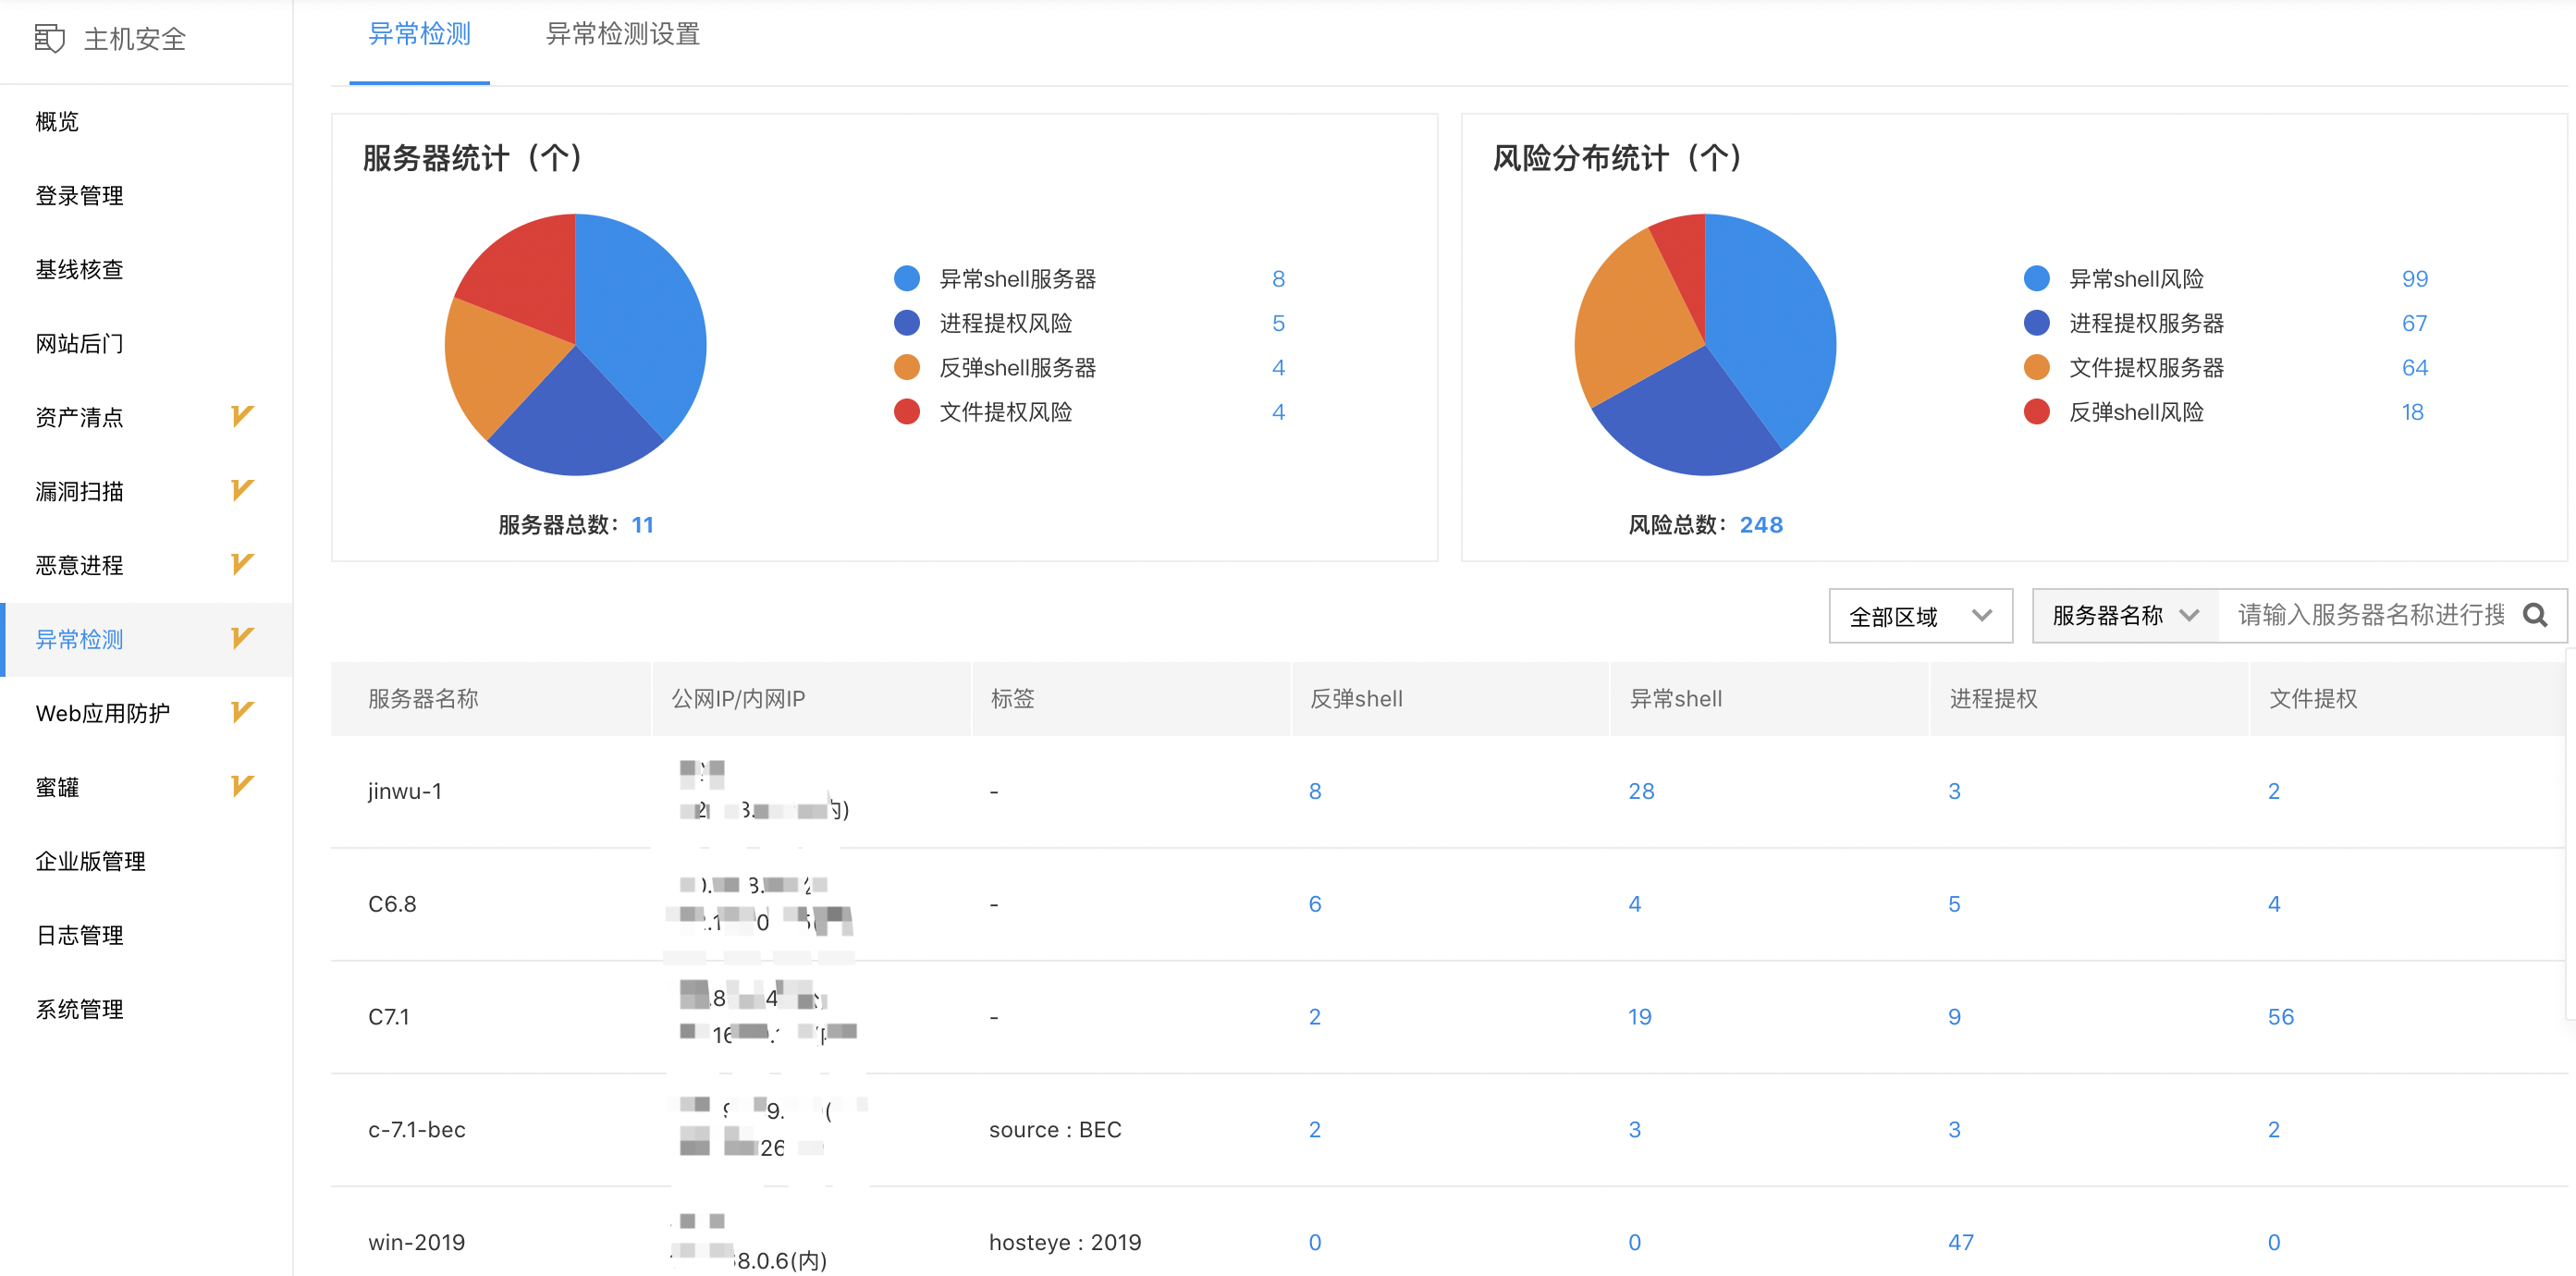Open C7.1 进程提权 count 9
Screen dimensions: 2576x1276
pyautogui.click(x=1954, y=1017)
